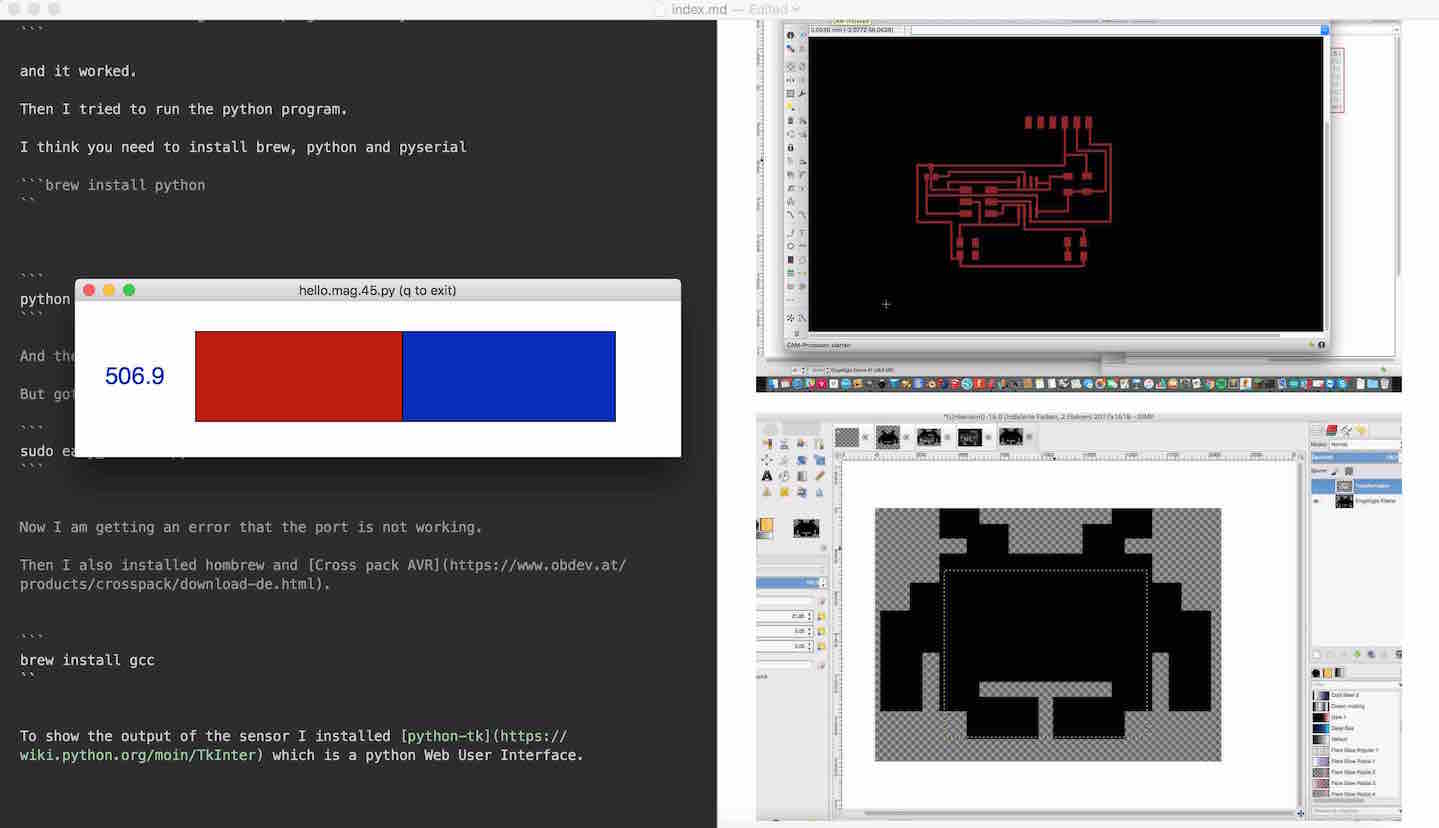This screenshot has width=1439, height=828.
Task: Click Eagle's command line input field
Action: [1115, 30]
